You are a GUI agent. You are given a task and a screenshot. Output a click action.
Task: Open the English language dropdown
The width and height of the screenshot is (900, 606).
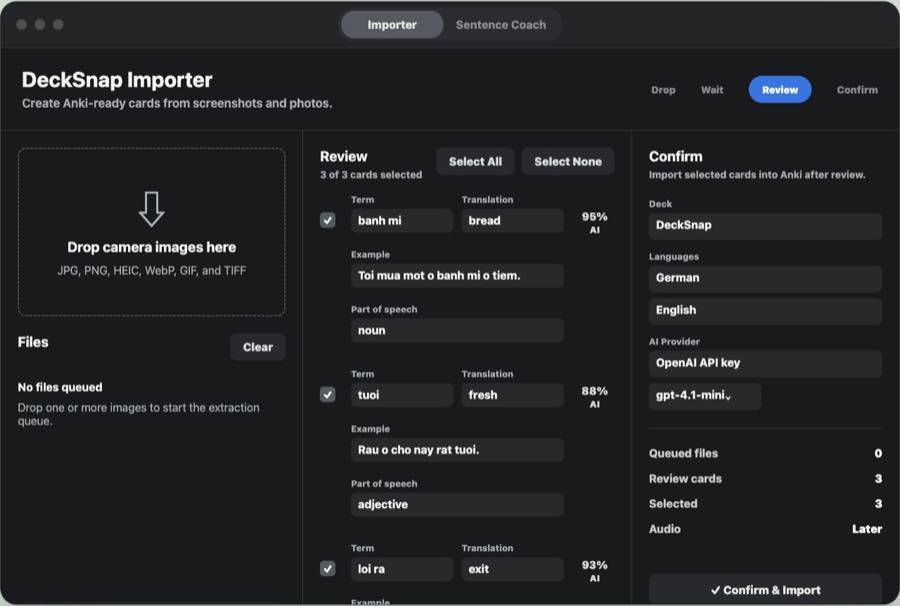click(x=765, y=310)
